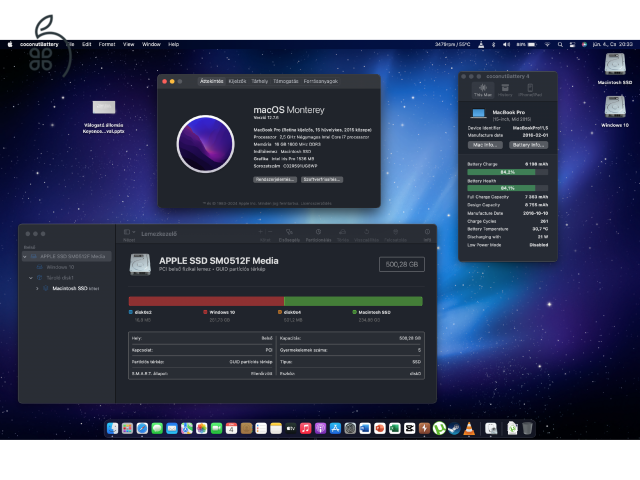Screen dimensions: 640x480
Task: Open Finder from the Dock
Action: click(112, 428)
